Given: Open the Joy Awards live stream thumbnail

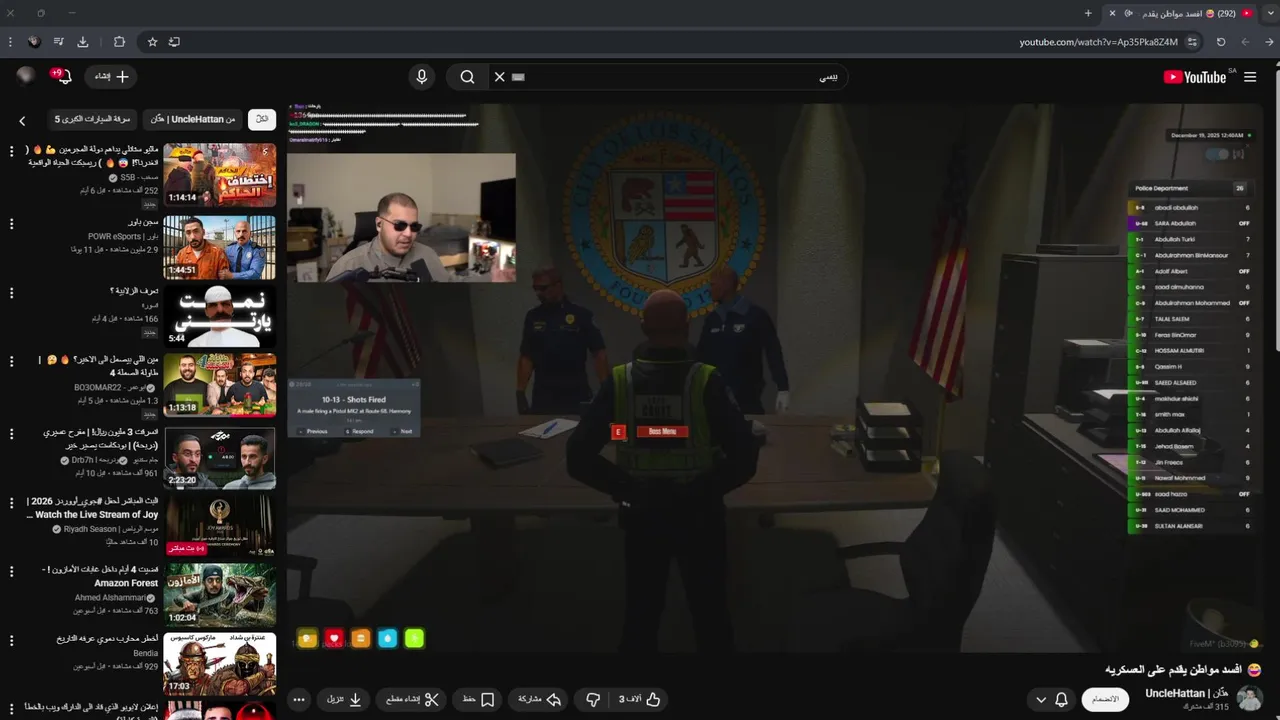Looking at the screenshot, I should (220, 526).
